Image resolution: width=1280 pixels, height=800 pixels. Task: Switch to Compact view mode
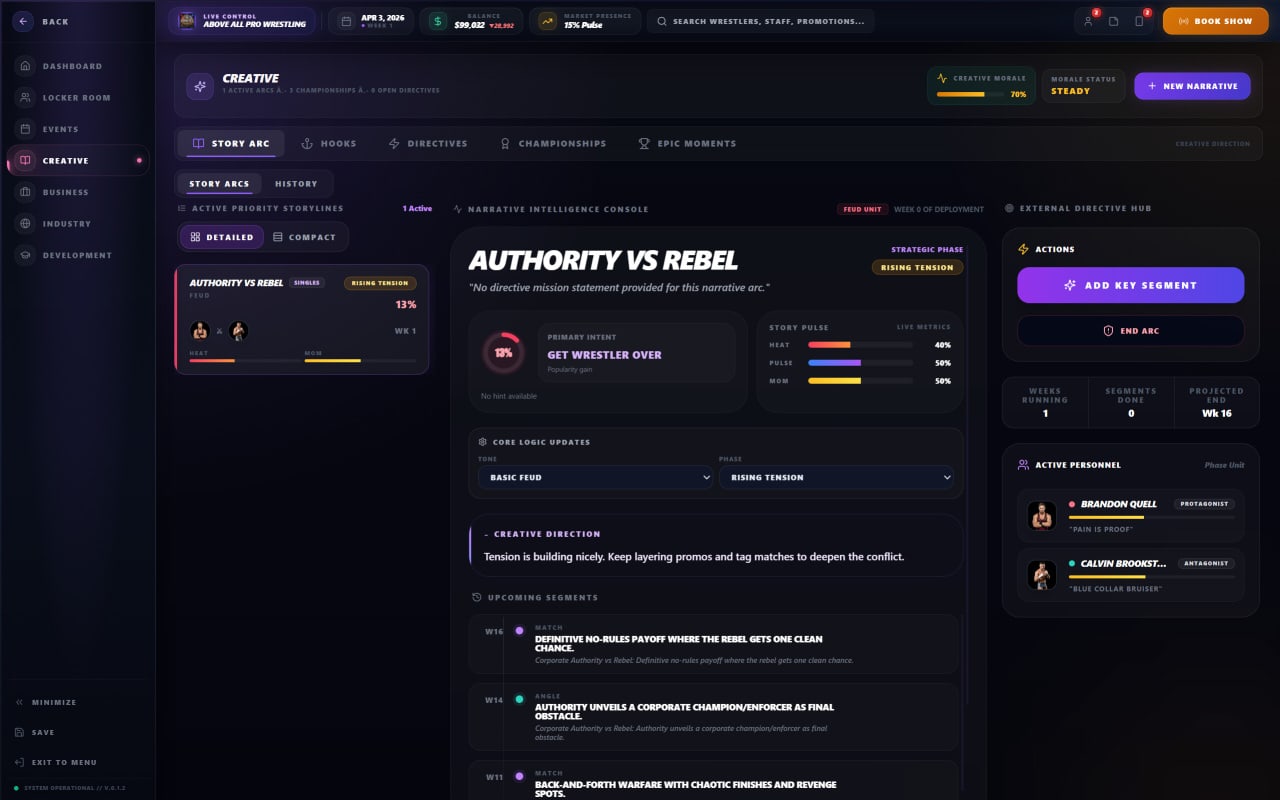305,237
